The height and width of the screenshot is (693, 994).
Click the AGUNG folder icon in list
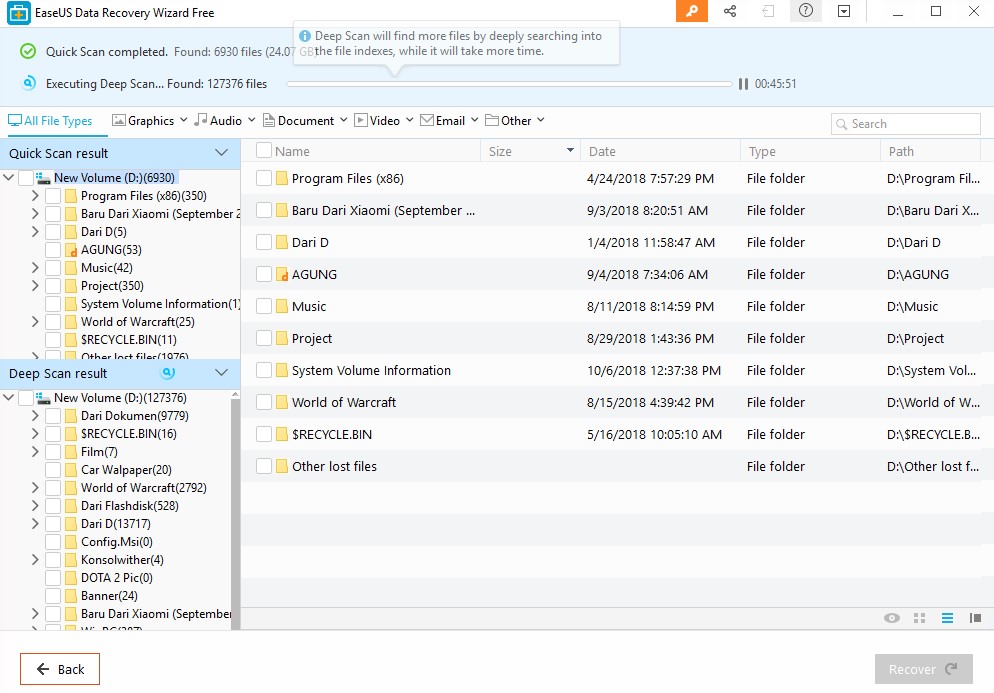[283, 275]
